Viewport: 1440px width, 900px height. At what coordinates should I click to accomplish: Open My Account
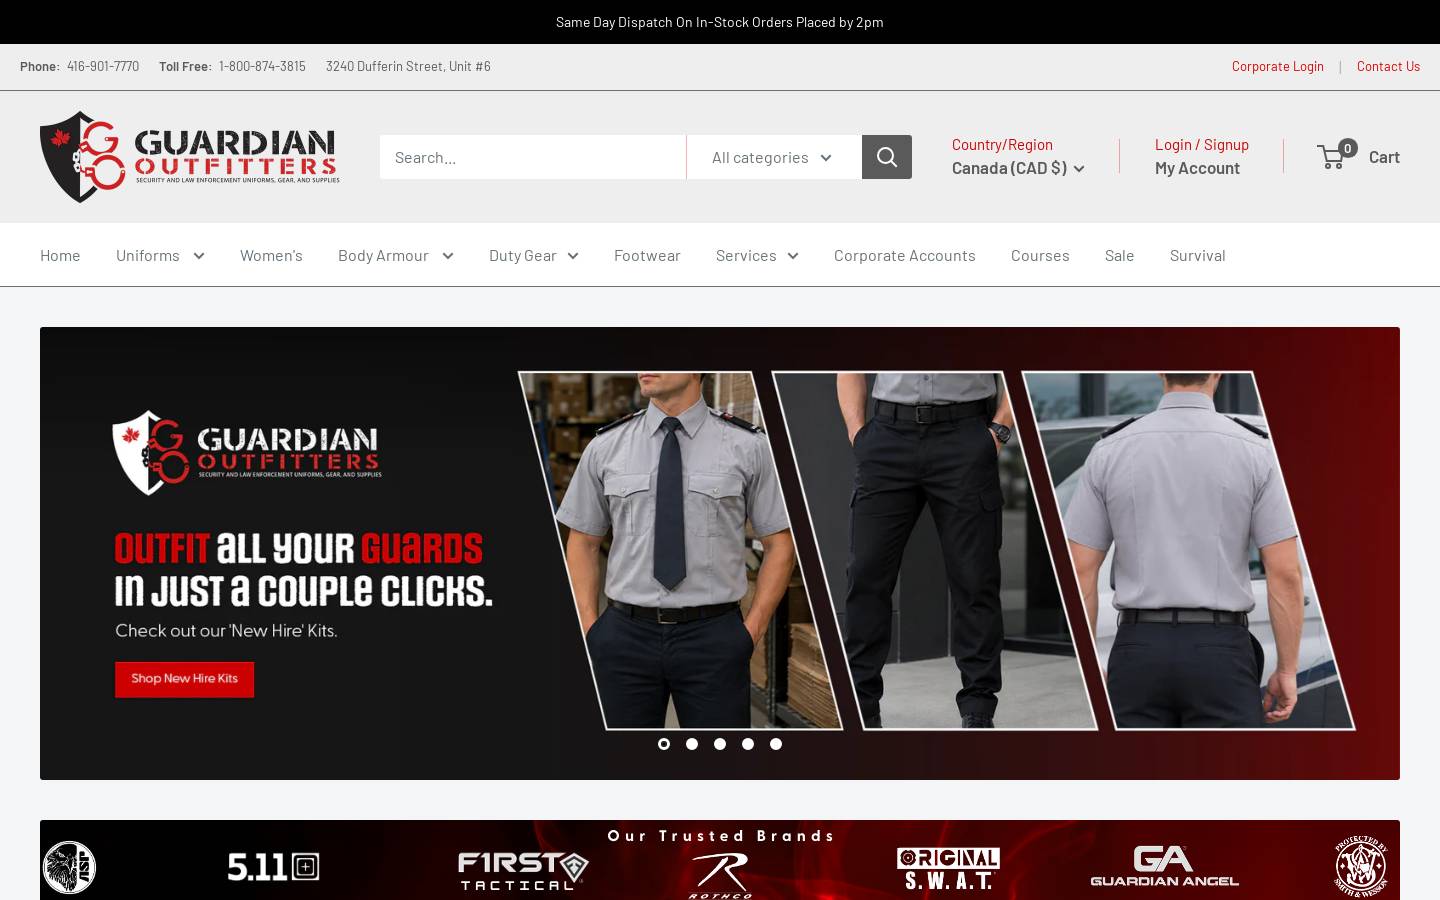pos(1197,168)
